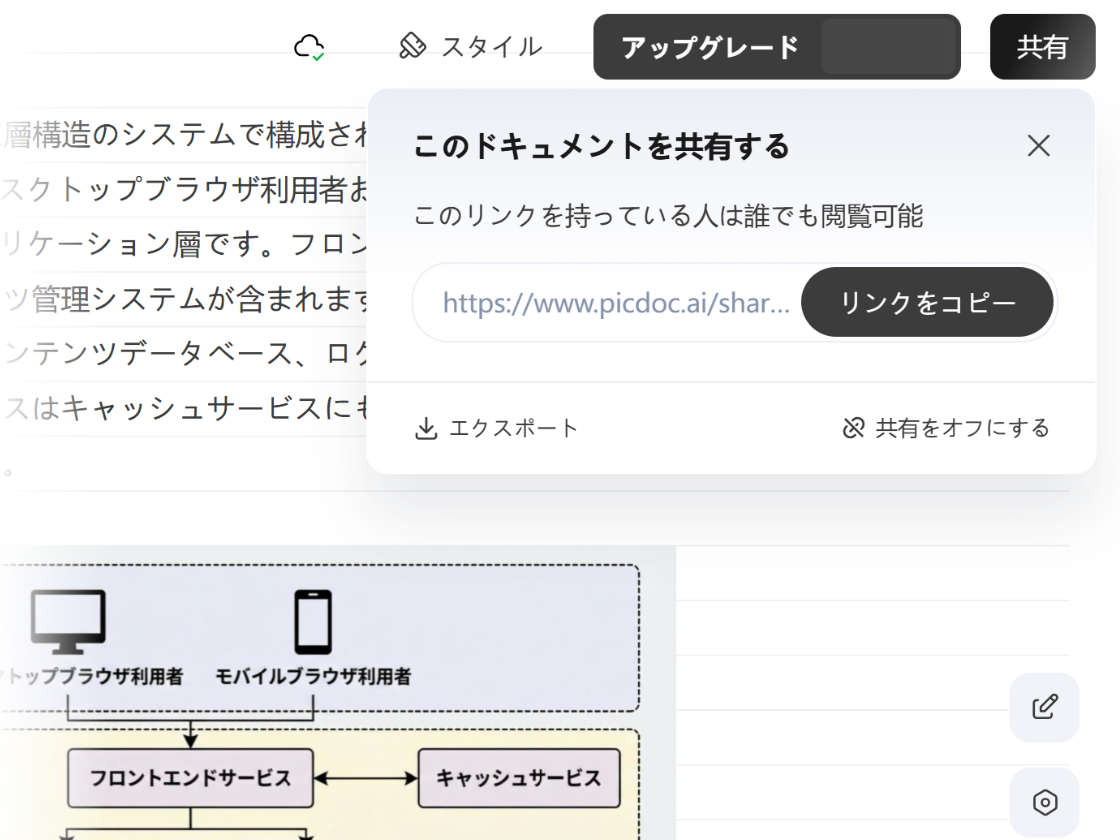Click the エクスポート download icon
The width and height of the screenshot is (1120, 840).
point(426,427)
